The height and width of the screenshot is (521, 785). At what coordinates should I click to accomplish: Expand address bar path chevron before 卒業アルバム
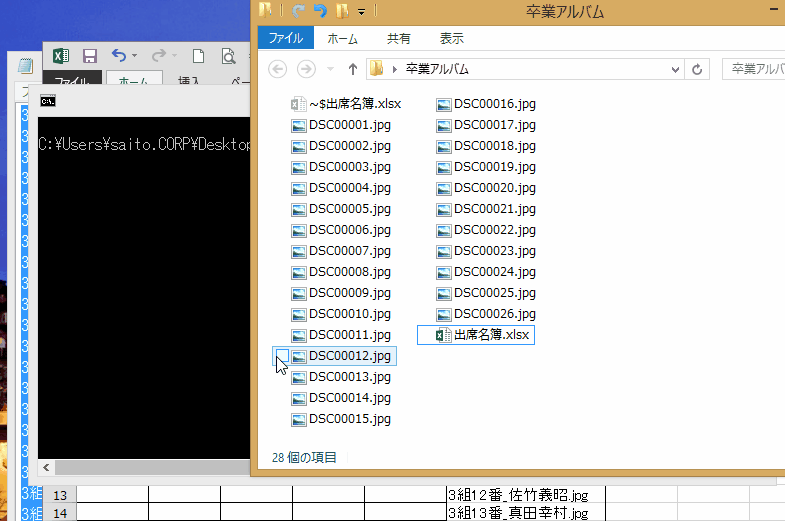click(x=395, y=69)
